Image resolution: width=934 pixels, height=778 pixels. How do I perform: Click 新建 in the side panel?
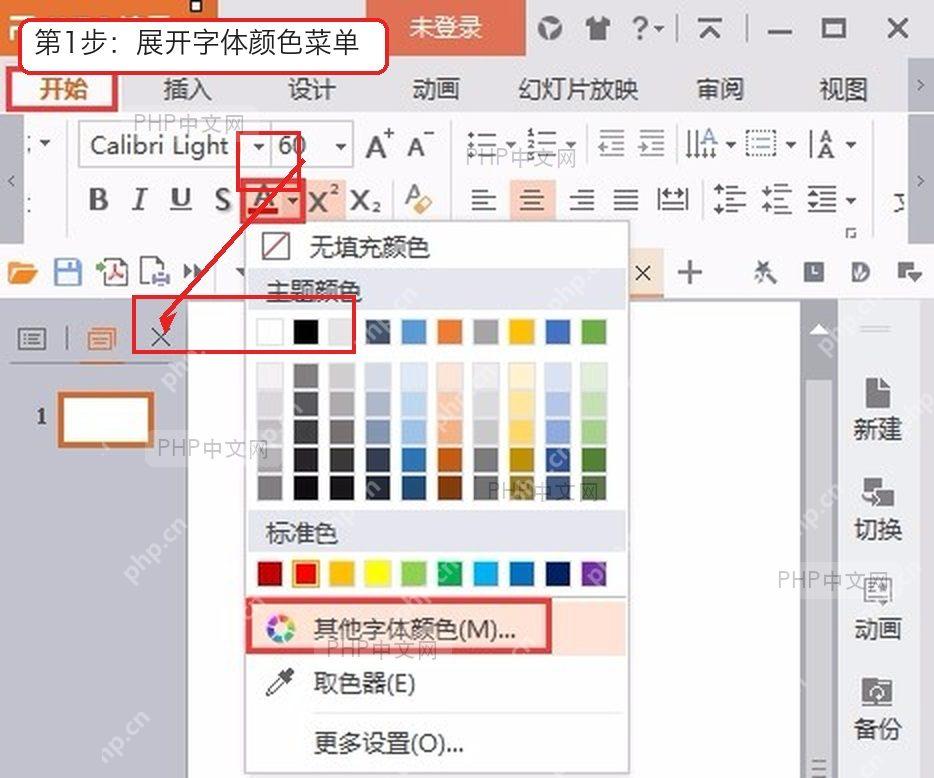click(877, 409)
